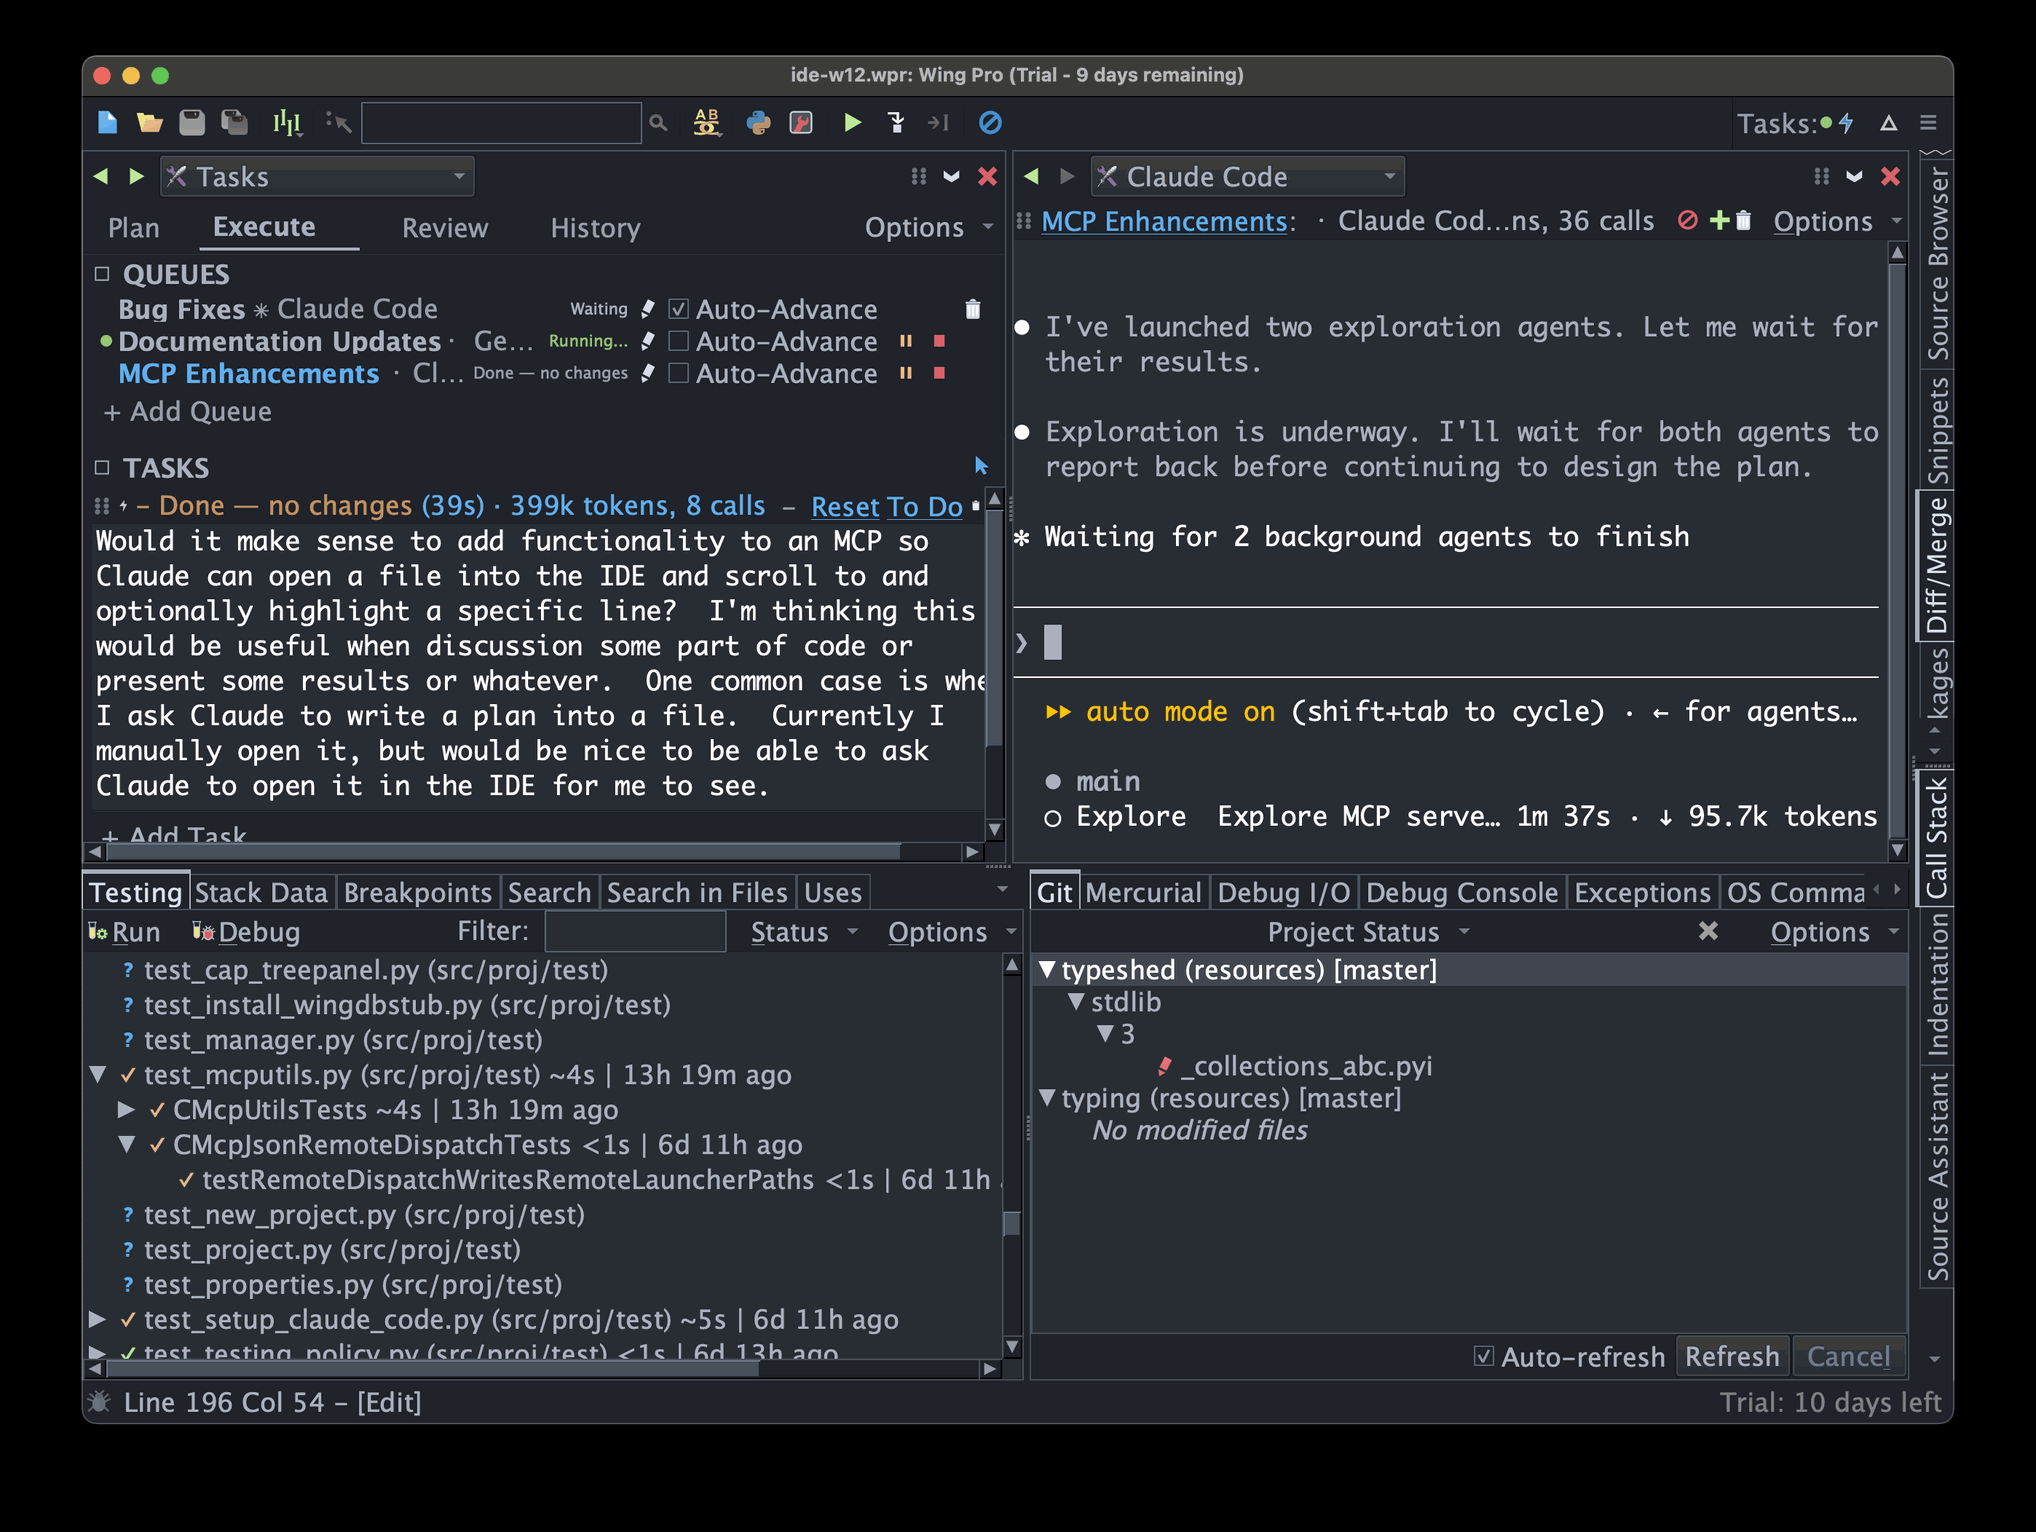The width and height of the screenshot is (2036, 1532).
Task: Collapse the typeshed (resources) tree node
Action: coord(1047,969)
